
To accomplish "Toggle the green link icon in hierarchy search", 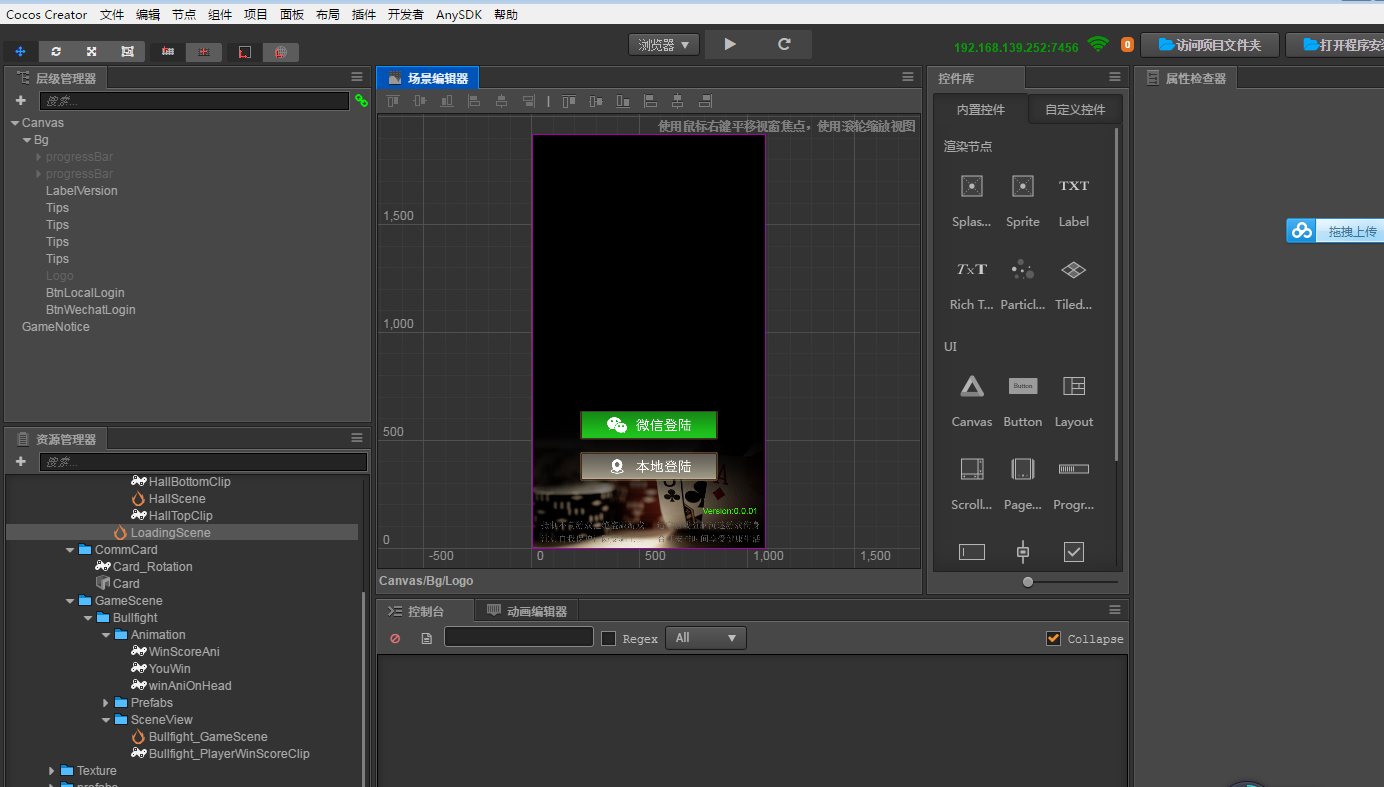I will 361,101.
